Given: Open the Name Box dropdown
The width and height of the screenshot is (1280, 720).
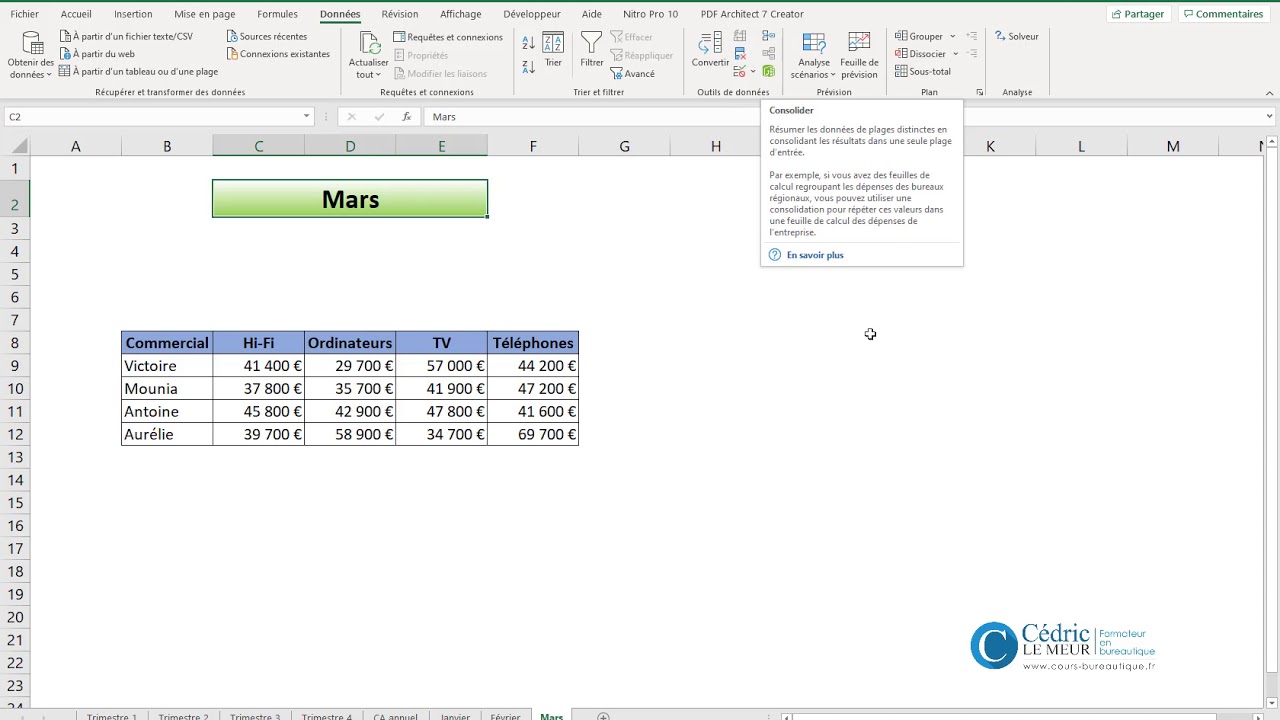Looking at the screenshot, I should pyautogui.click(x=306, y=117).
